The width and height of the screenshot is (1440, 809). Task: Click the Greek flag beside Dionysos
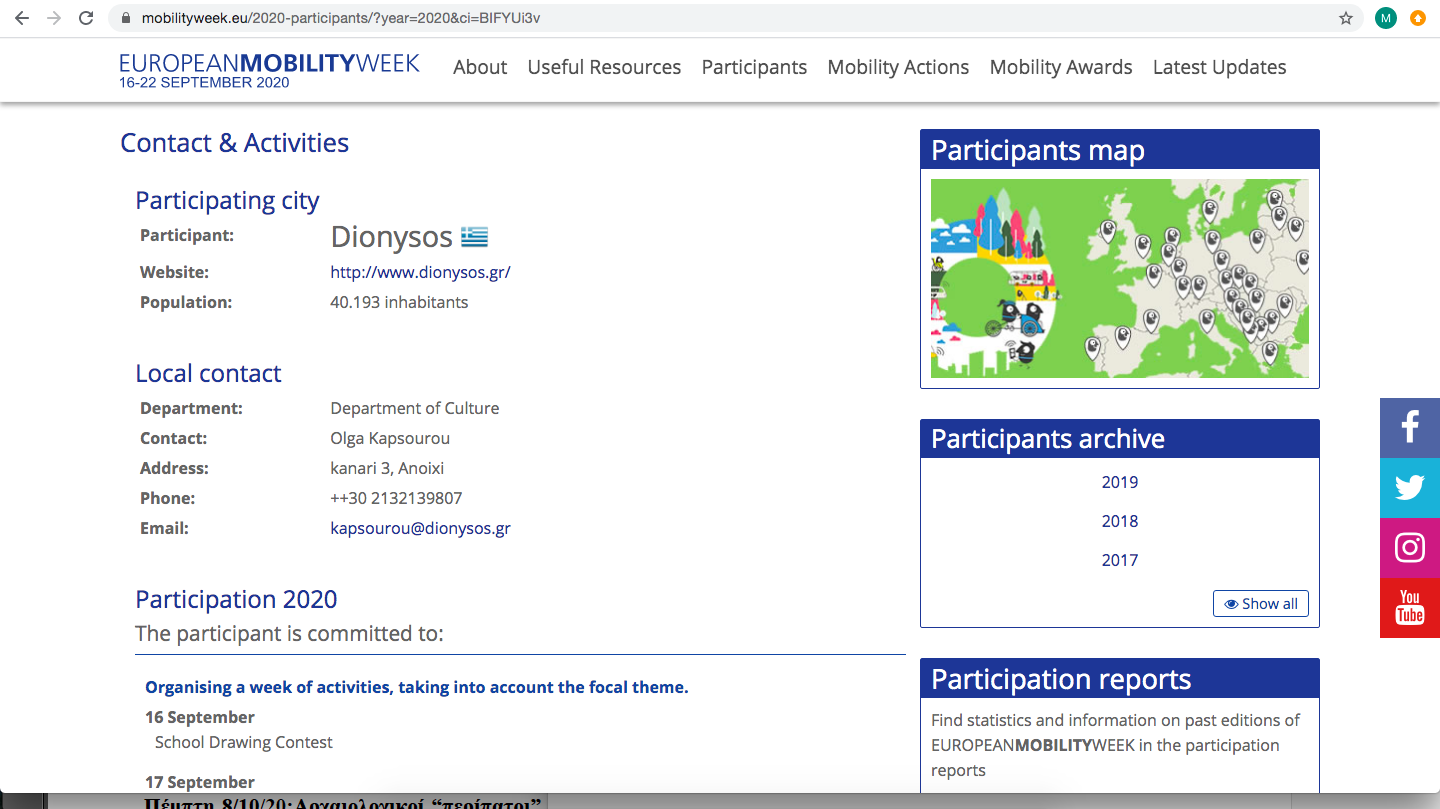[x=474, y=237]
